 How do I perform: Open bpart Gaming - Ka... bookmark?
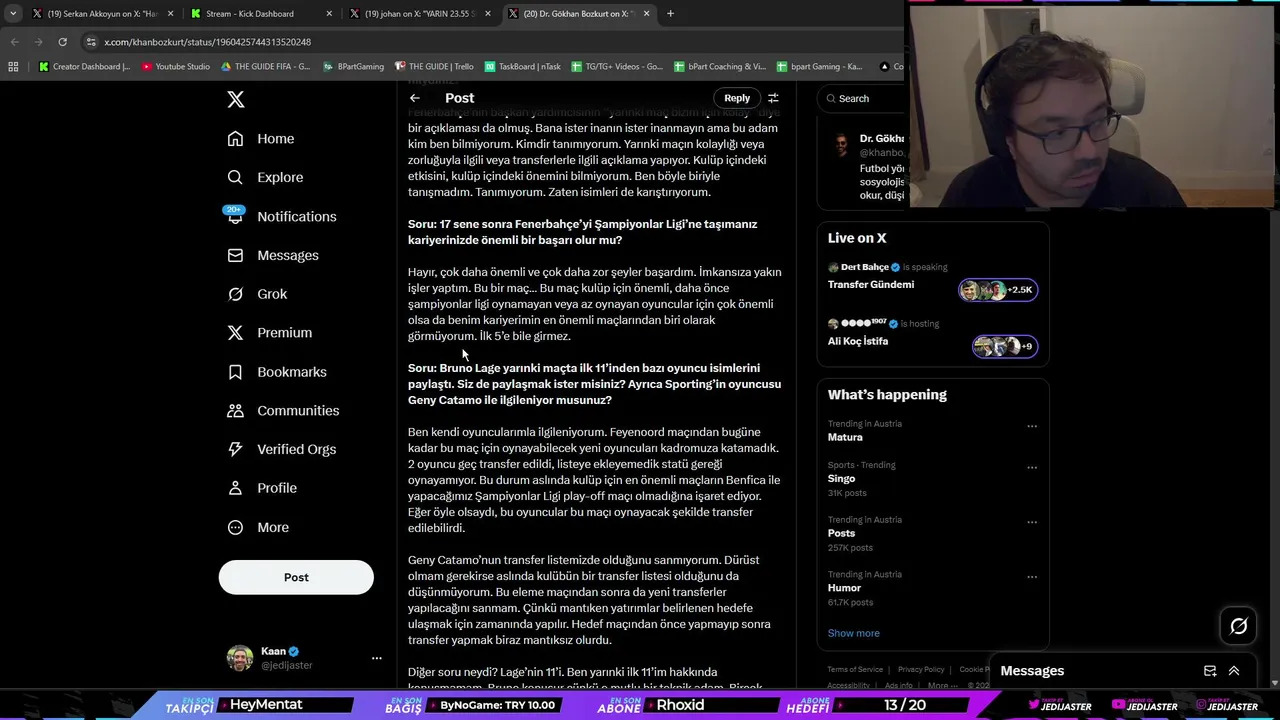point(819,67)
